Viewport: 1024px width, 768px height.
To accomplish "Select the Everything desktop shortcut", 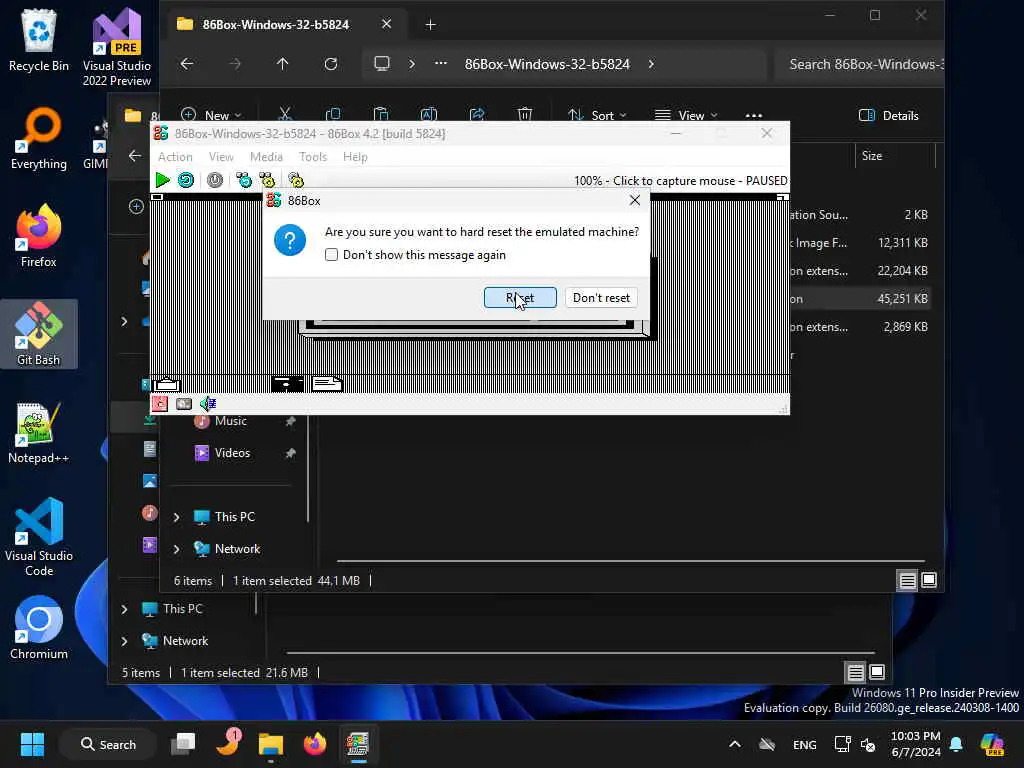I will 39,138.
